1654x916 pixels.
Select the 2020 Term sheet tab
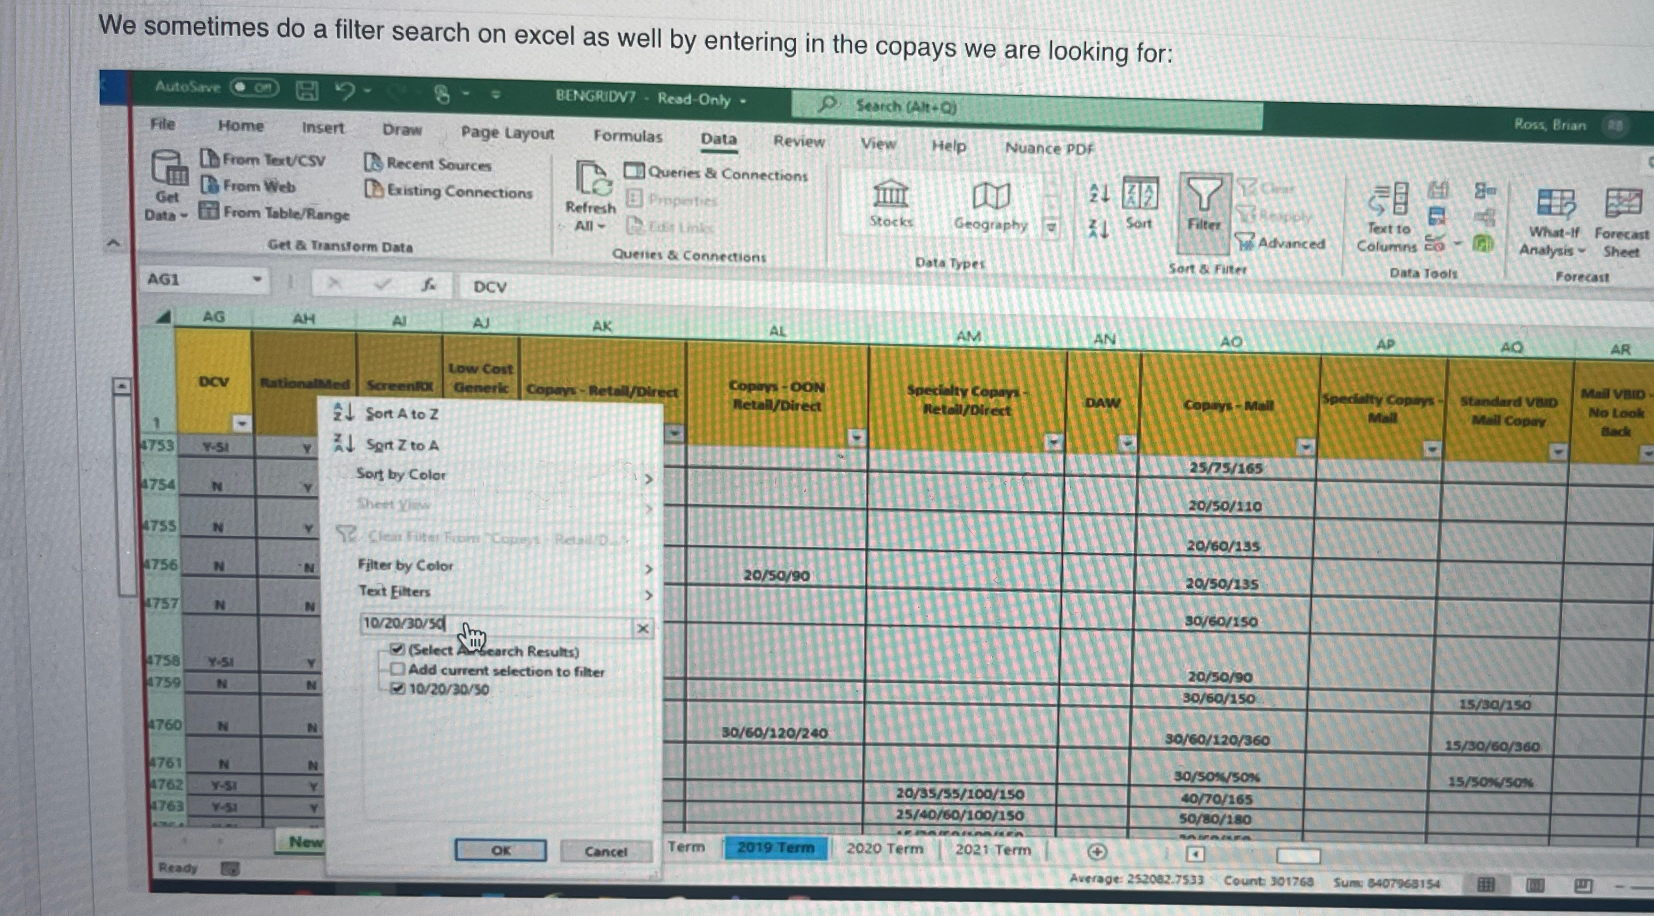point(885,848)
